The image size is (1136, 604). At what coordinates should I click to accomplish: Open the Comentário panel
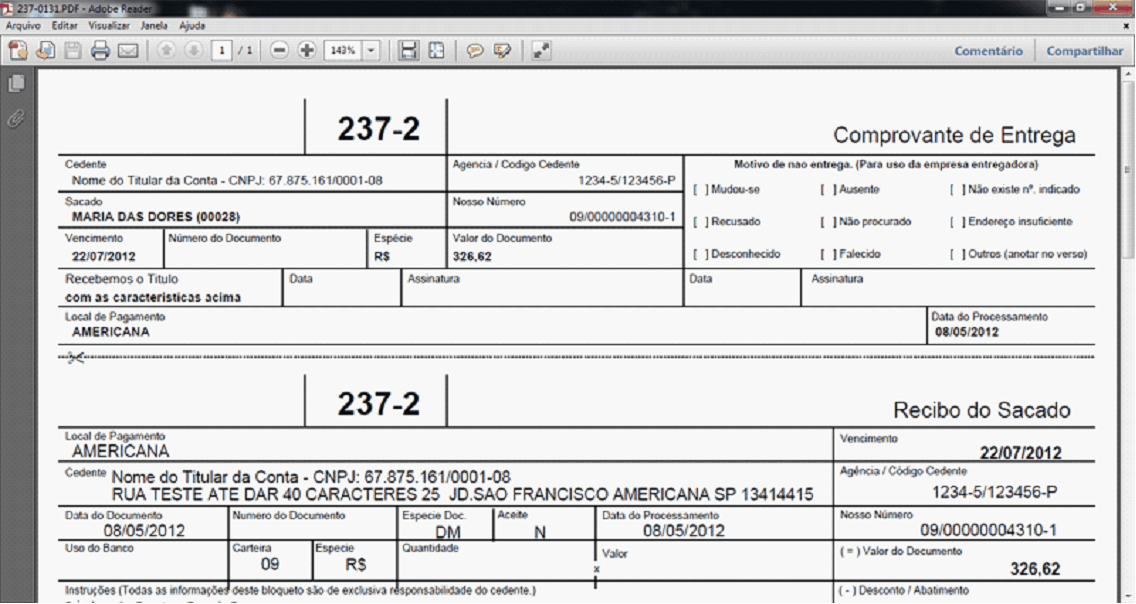tap(988, 51)
